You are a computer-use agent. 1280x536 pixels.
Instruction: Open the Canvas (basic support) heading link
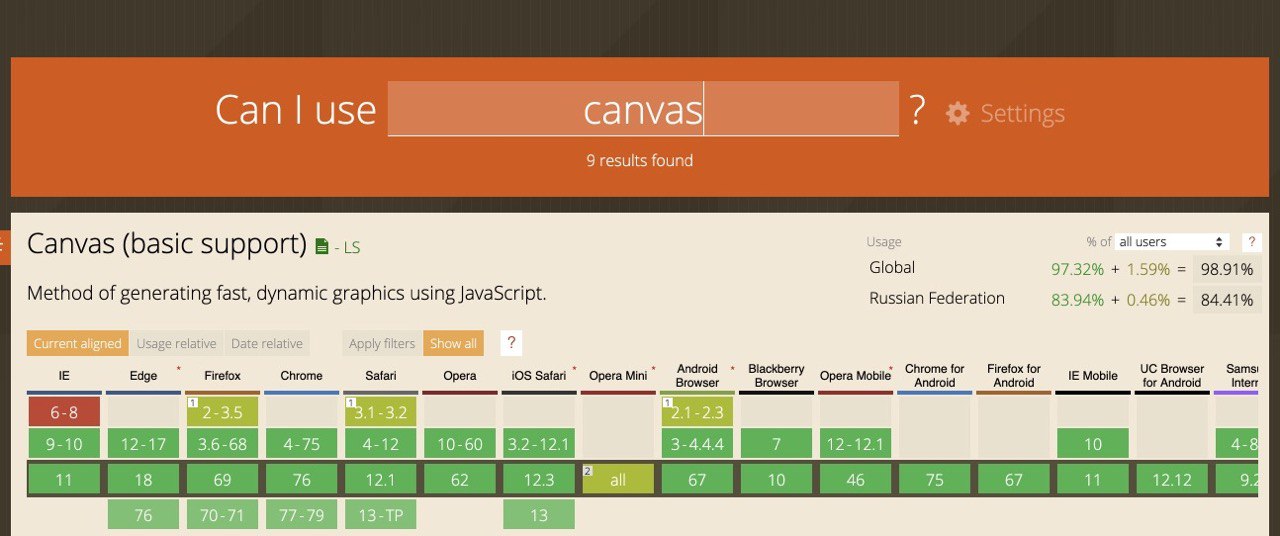coord(166,244)
